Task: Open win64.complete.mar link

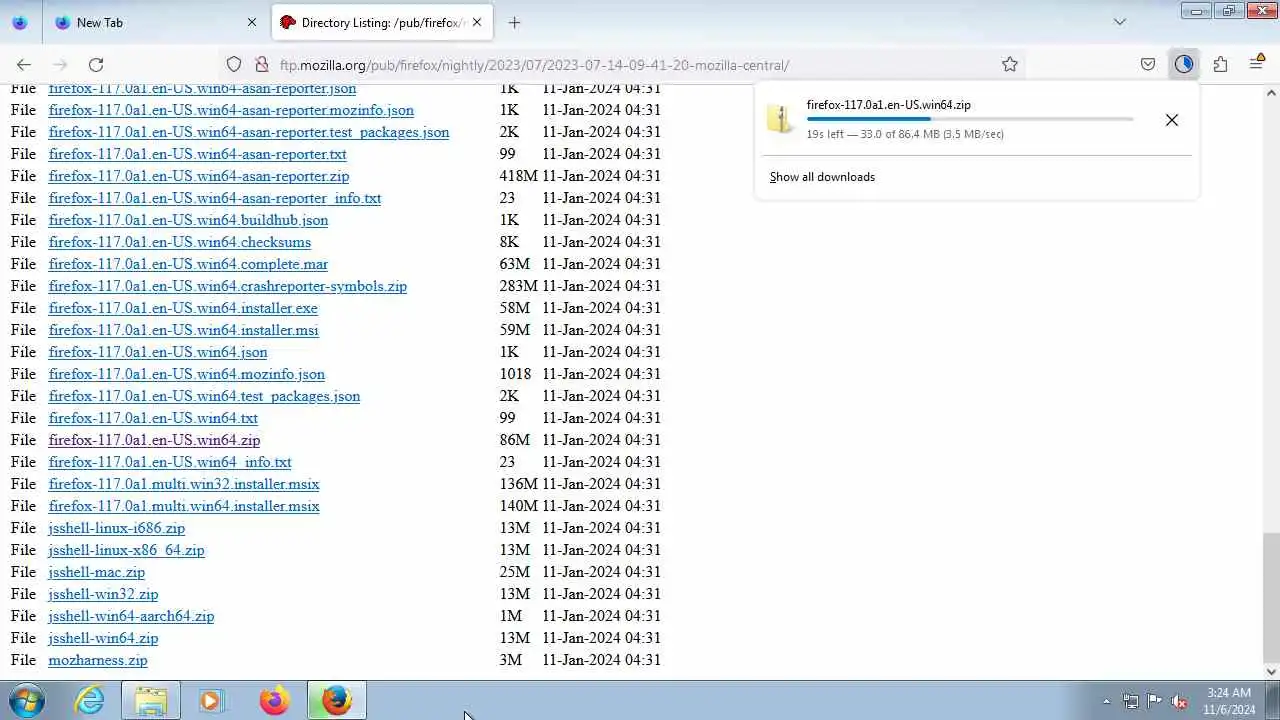Action: point(188,264)
